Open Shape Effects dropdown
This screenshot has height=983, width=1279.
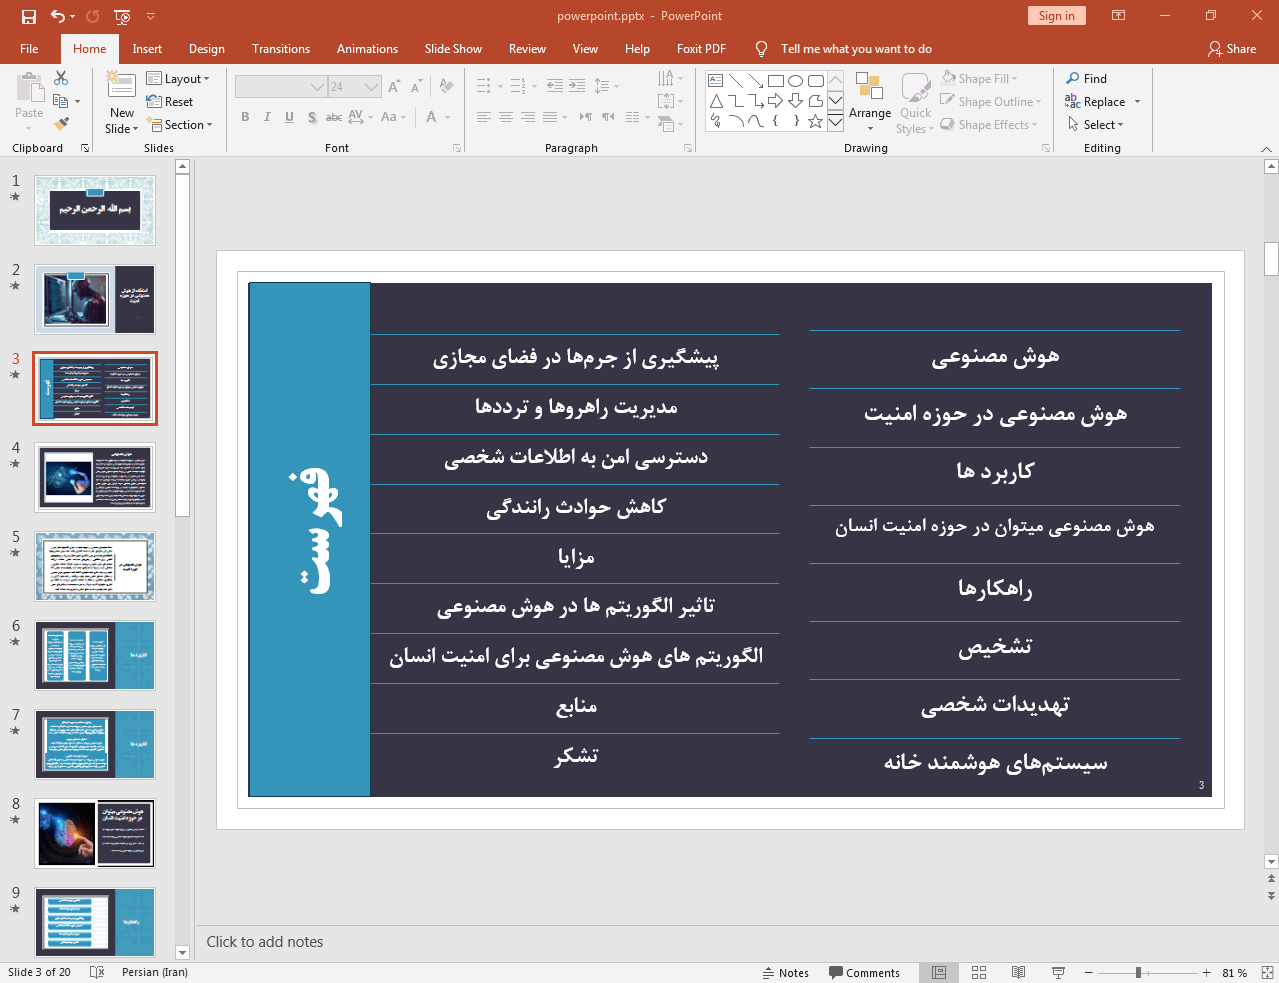tap(989, 125)
